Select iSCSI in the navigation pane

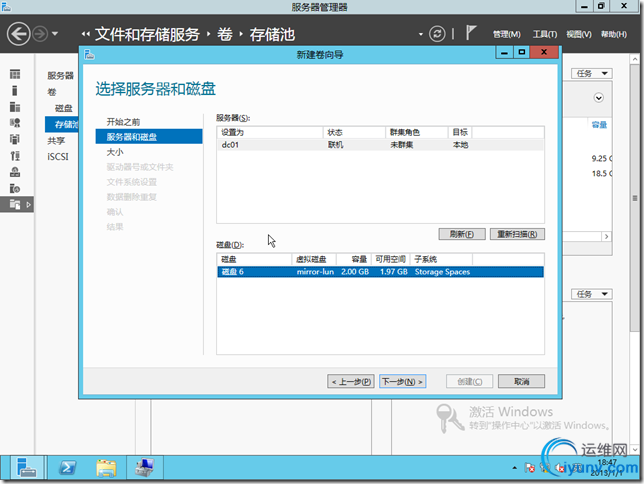[58, 157]
